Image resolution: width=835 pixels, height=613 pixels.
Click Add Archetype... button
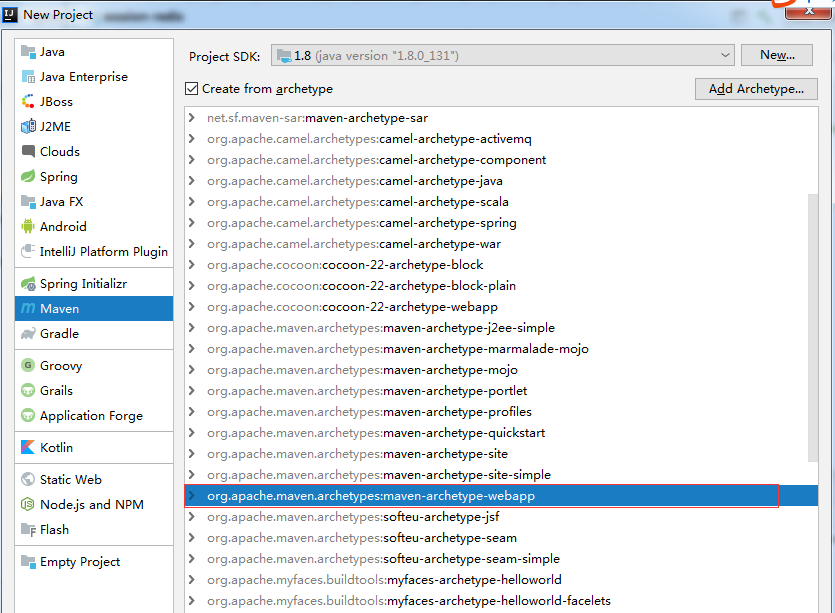click(756, 88)
